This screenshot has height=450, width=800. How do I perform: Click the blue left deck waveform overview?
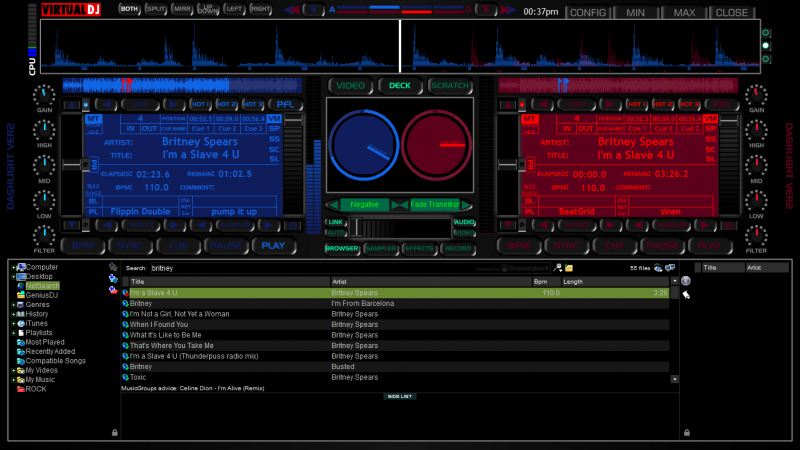point(182,85)
